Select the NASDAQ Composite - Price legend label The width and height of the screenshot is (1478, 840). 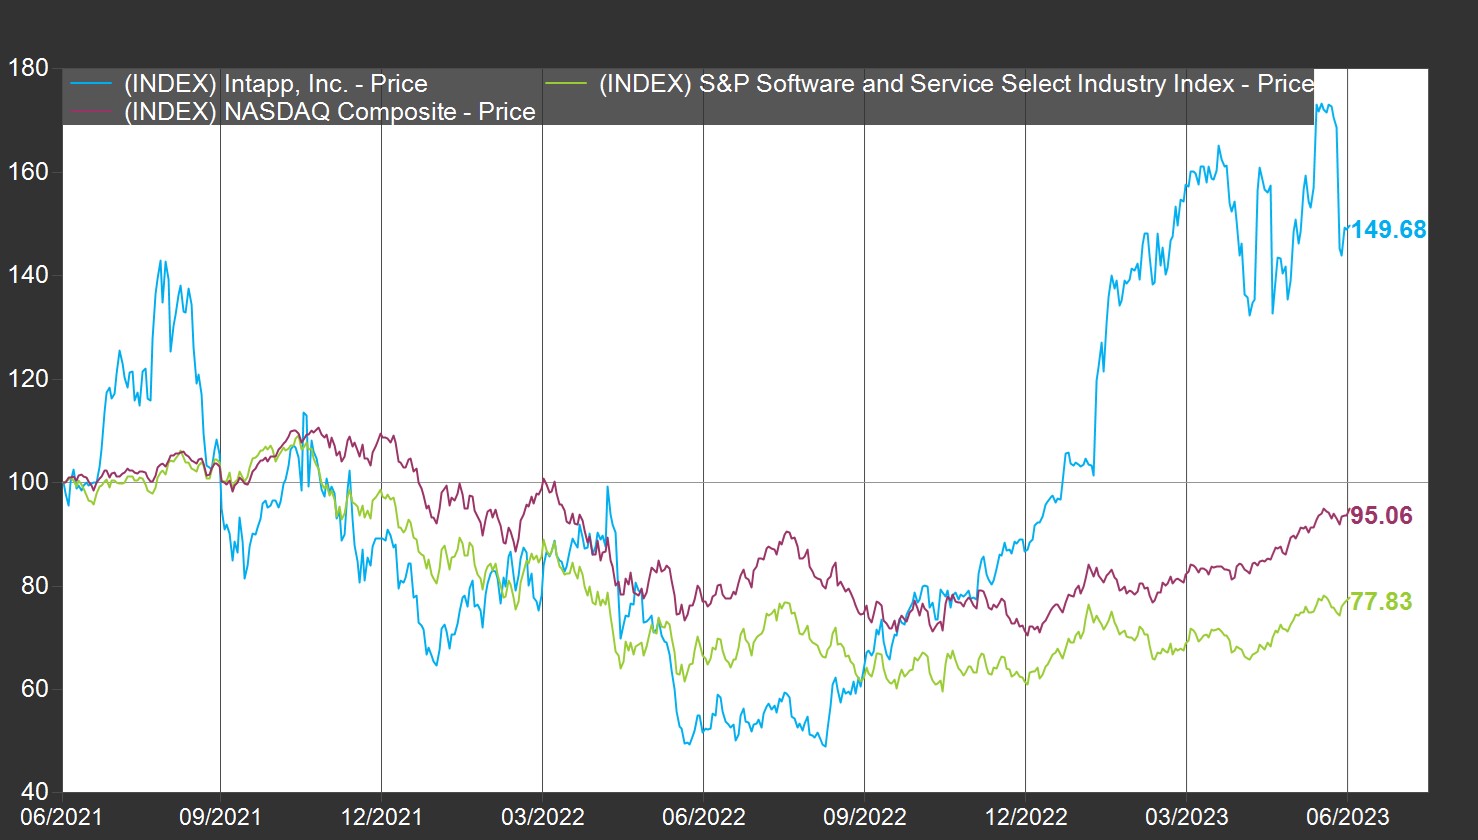(x=329, y=111)
